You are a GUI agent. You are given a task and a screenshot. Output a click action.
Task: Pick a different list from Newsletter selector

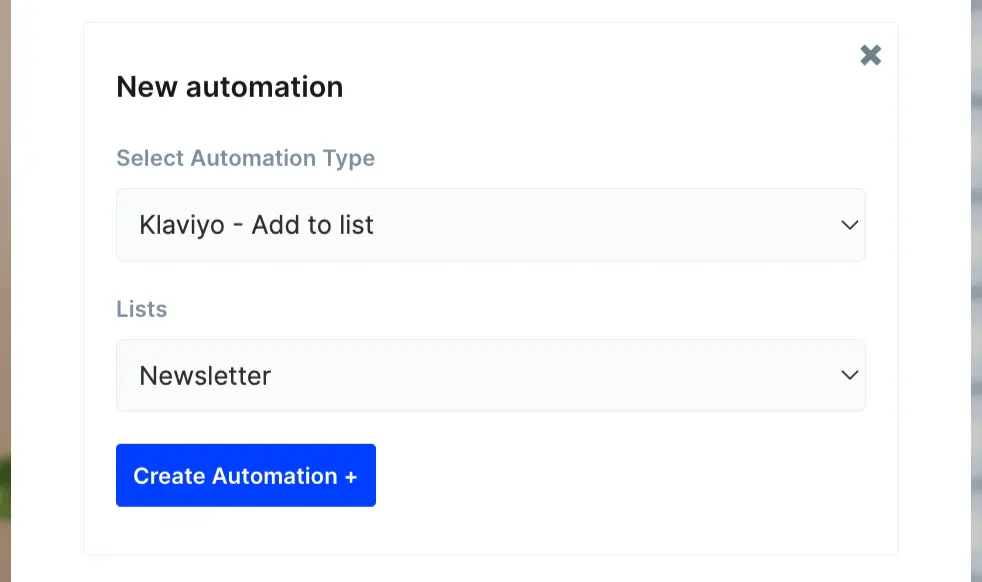click(x=490, y=376)
